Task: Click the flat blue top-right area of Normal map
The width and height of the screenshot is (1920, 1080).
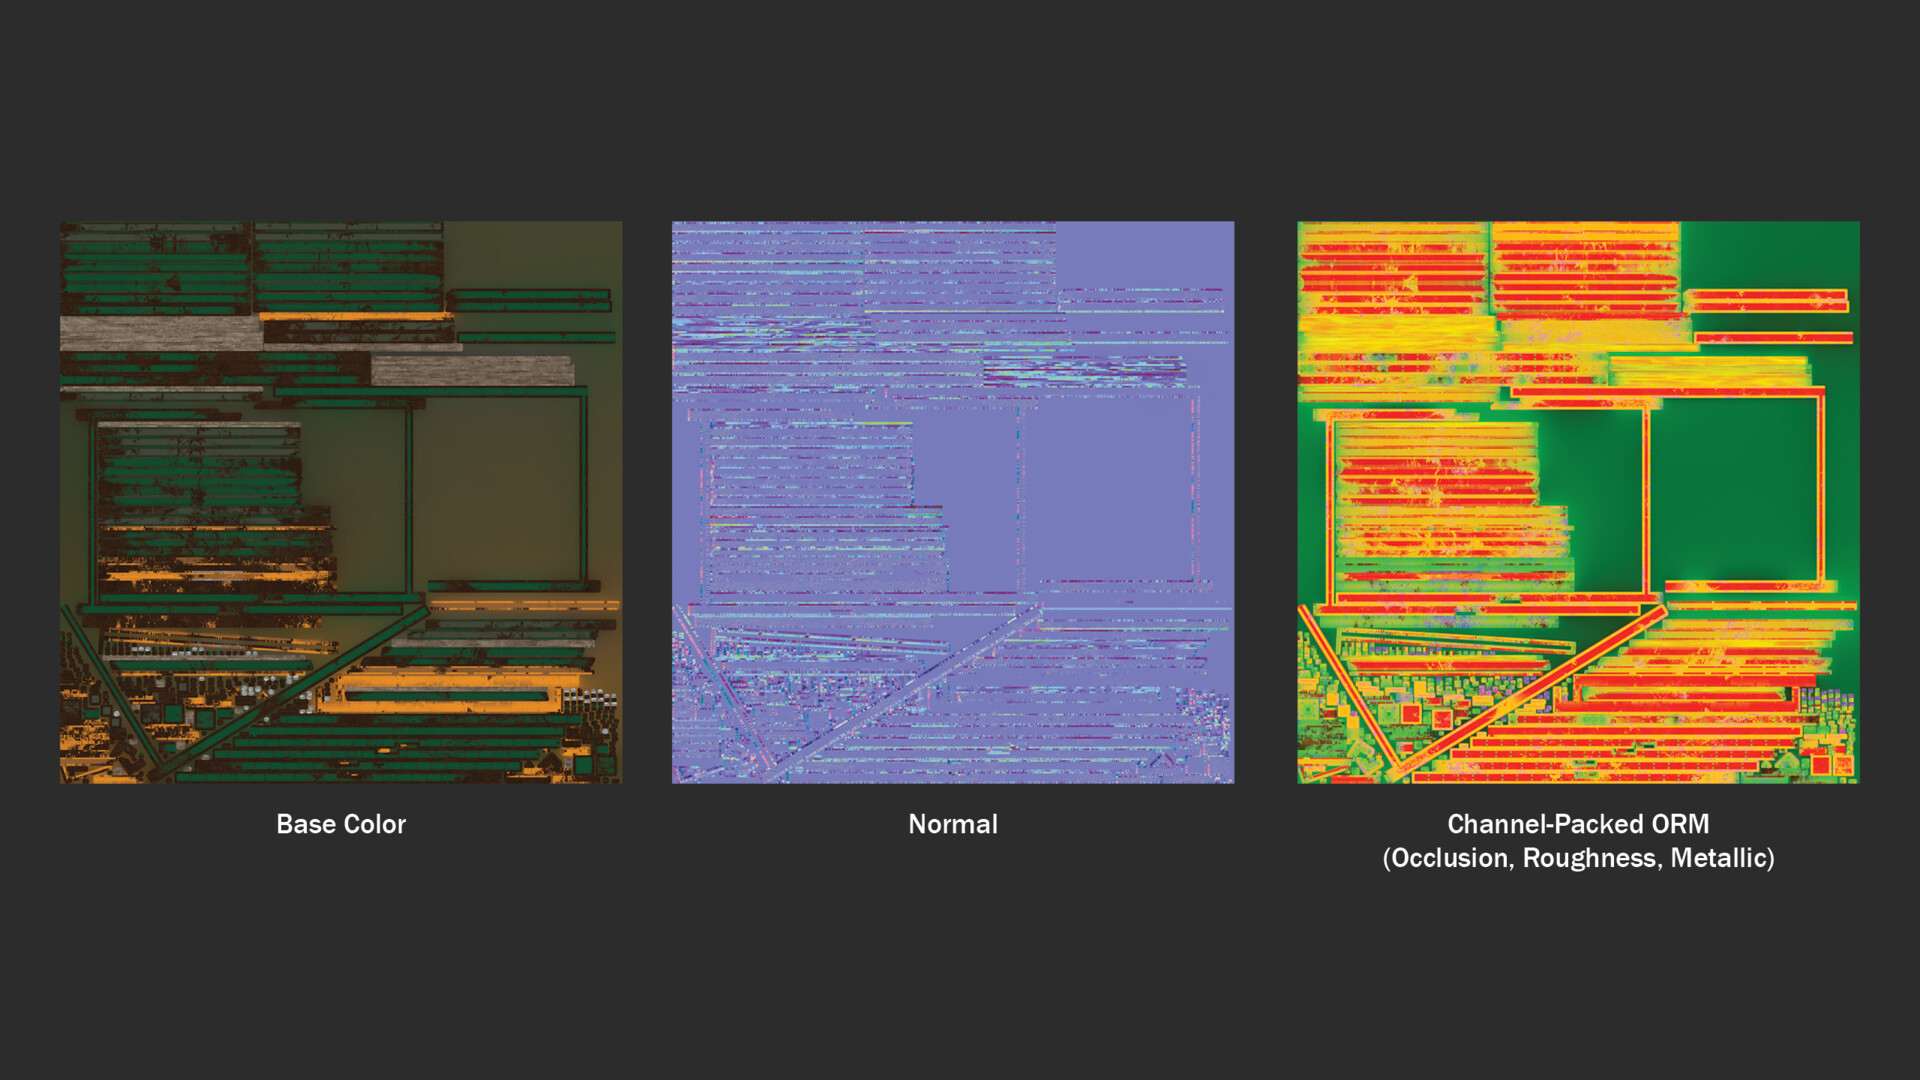Action: 1145,252
